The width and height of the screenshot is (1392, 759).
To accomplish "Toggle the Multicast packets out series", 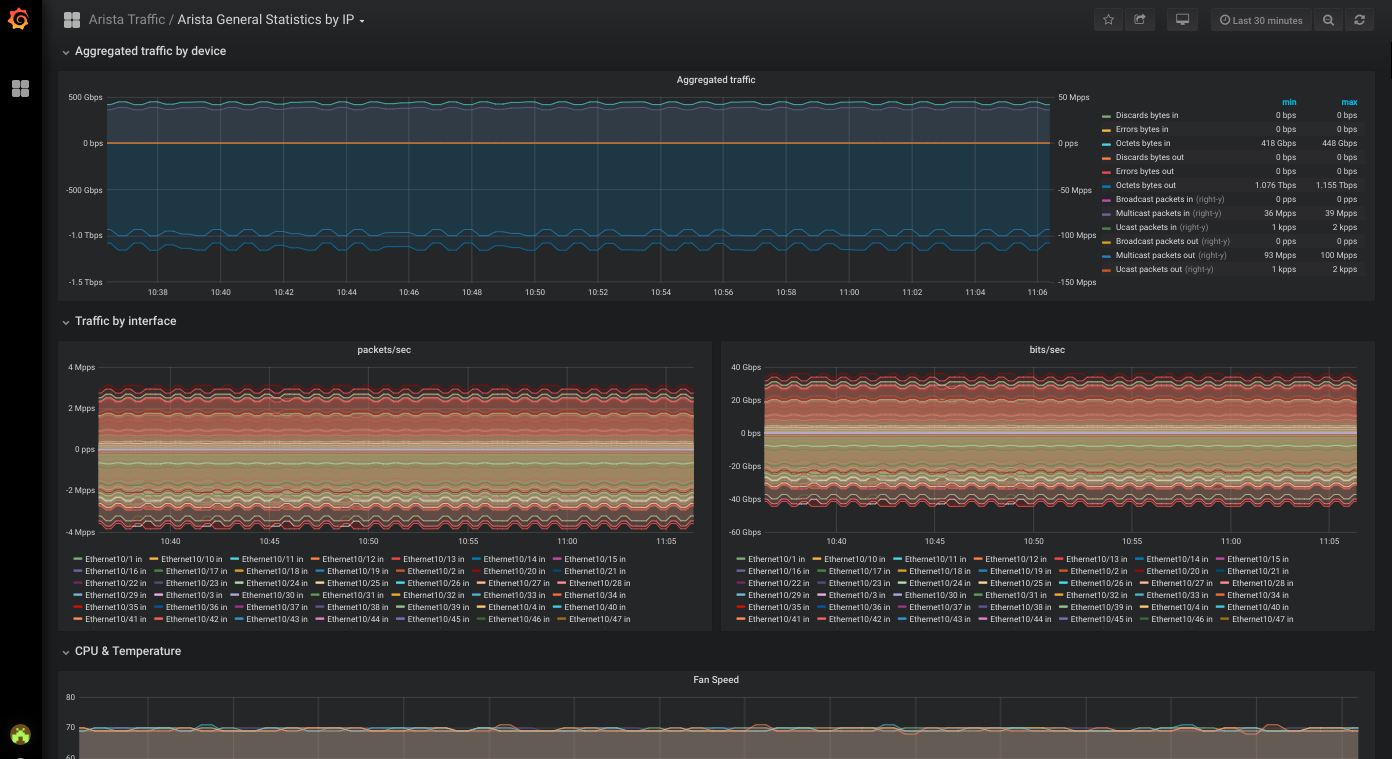I will (1157, 255).
